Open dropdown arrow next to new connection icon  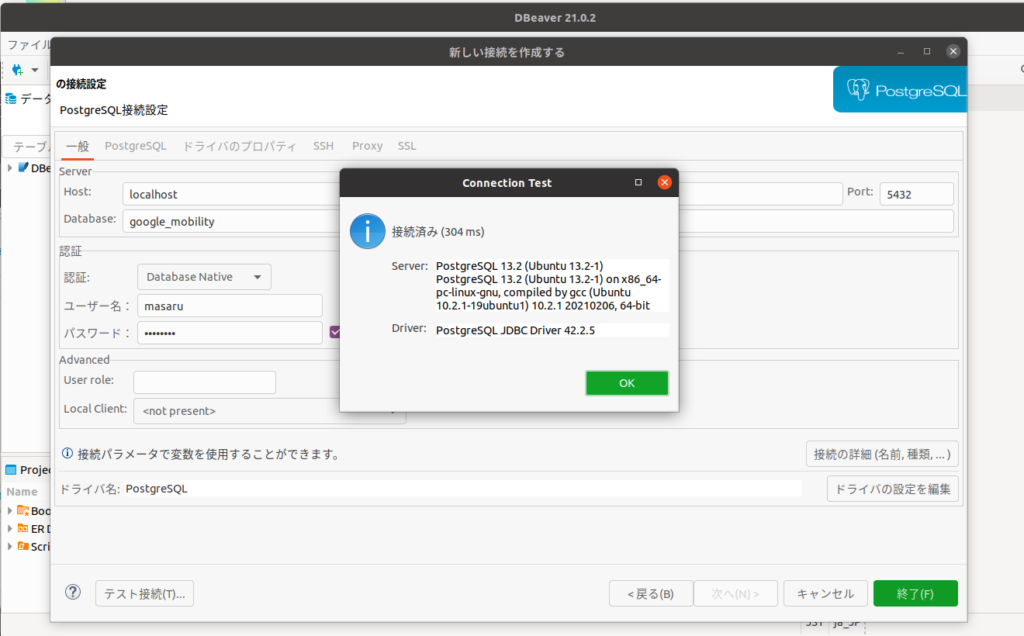35,70
